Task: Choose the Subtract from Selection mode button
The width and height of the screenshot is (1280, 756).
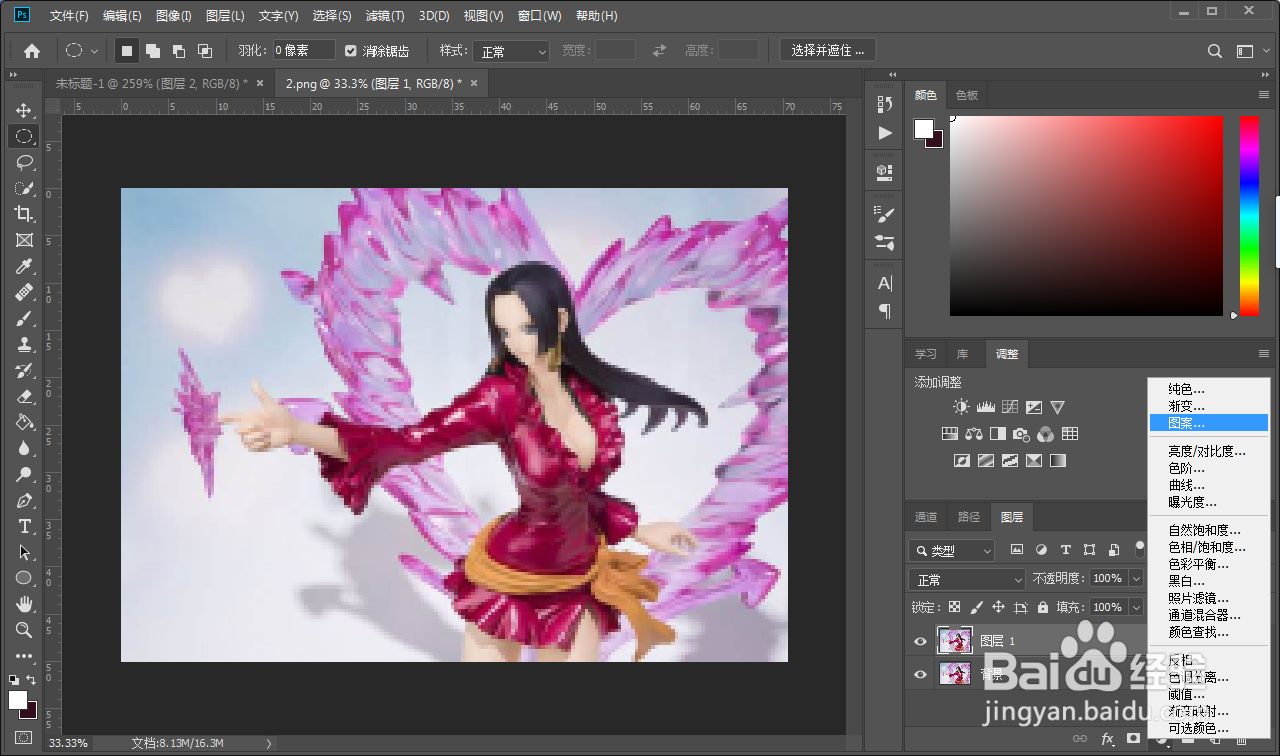Action: pyautogui.click(x=179, y=51)
